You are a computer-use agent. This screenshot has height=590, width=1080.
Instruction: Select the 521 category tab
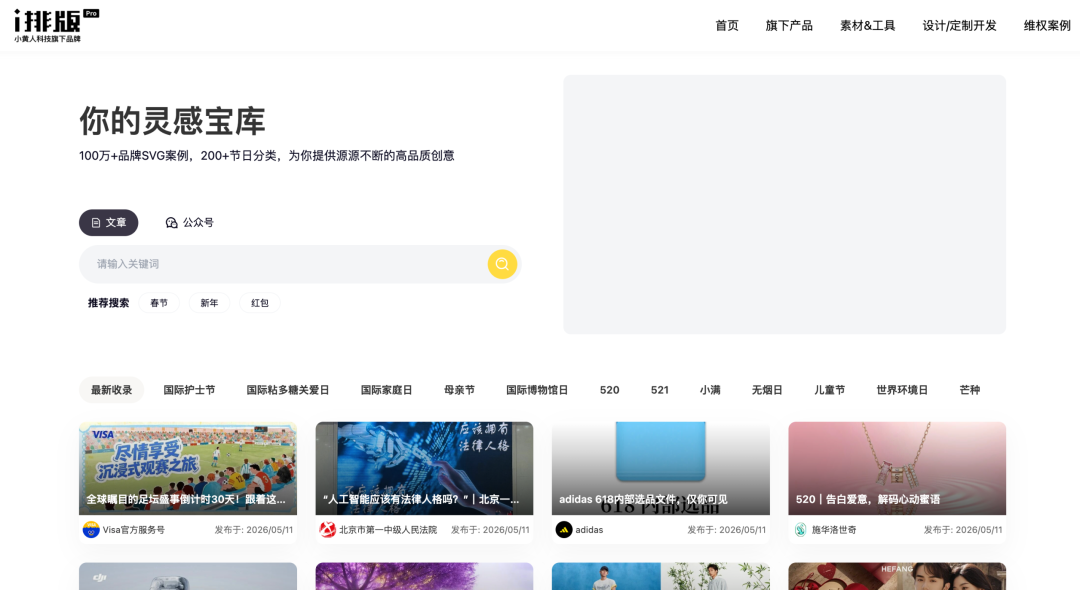point(660,390)
